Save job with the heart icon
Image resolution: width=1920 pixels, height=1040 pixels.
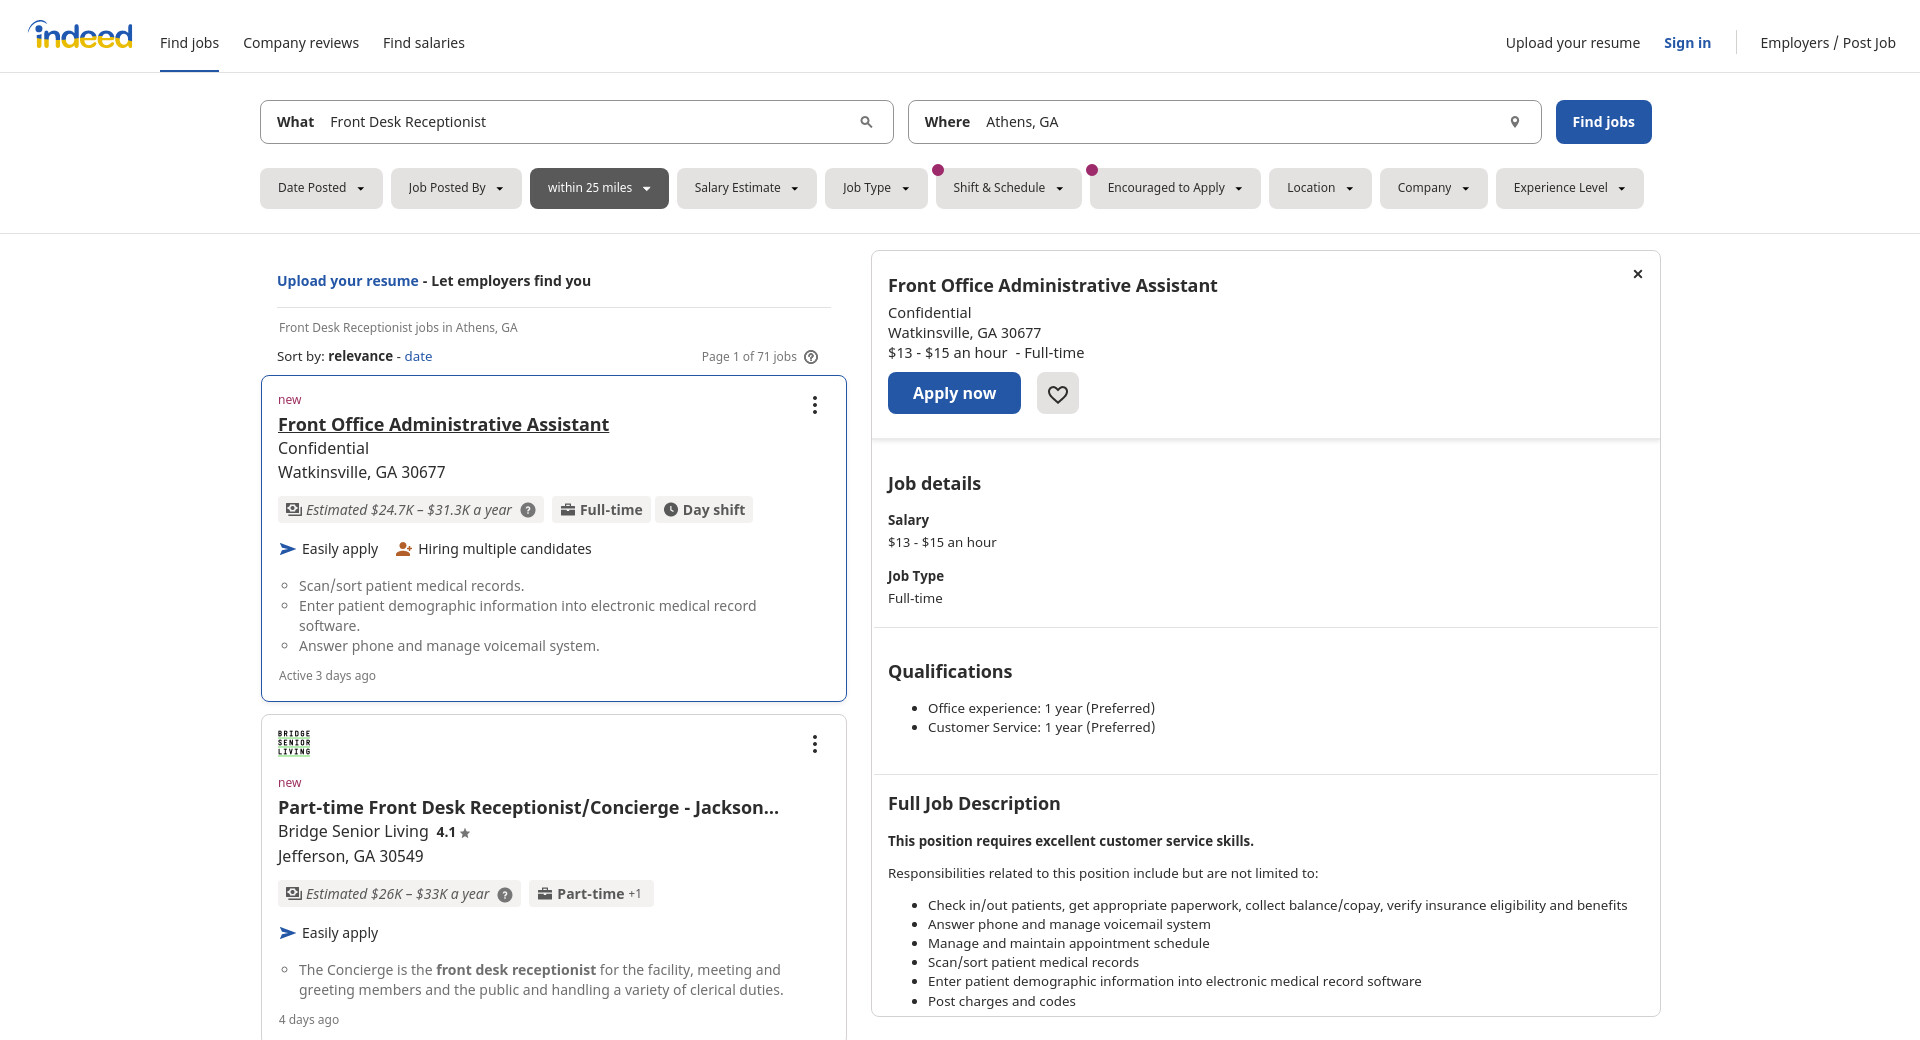(x=1057, y=394)
